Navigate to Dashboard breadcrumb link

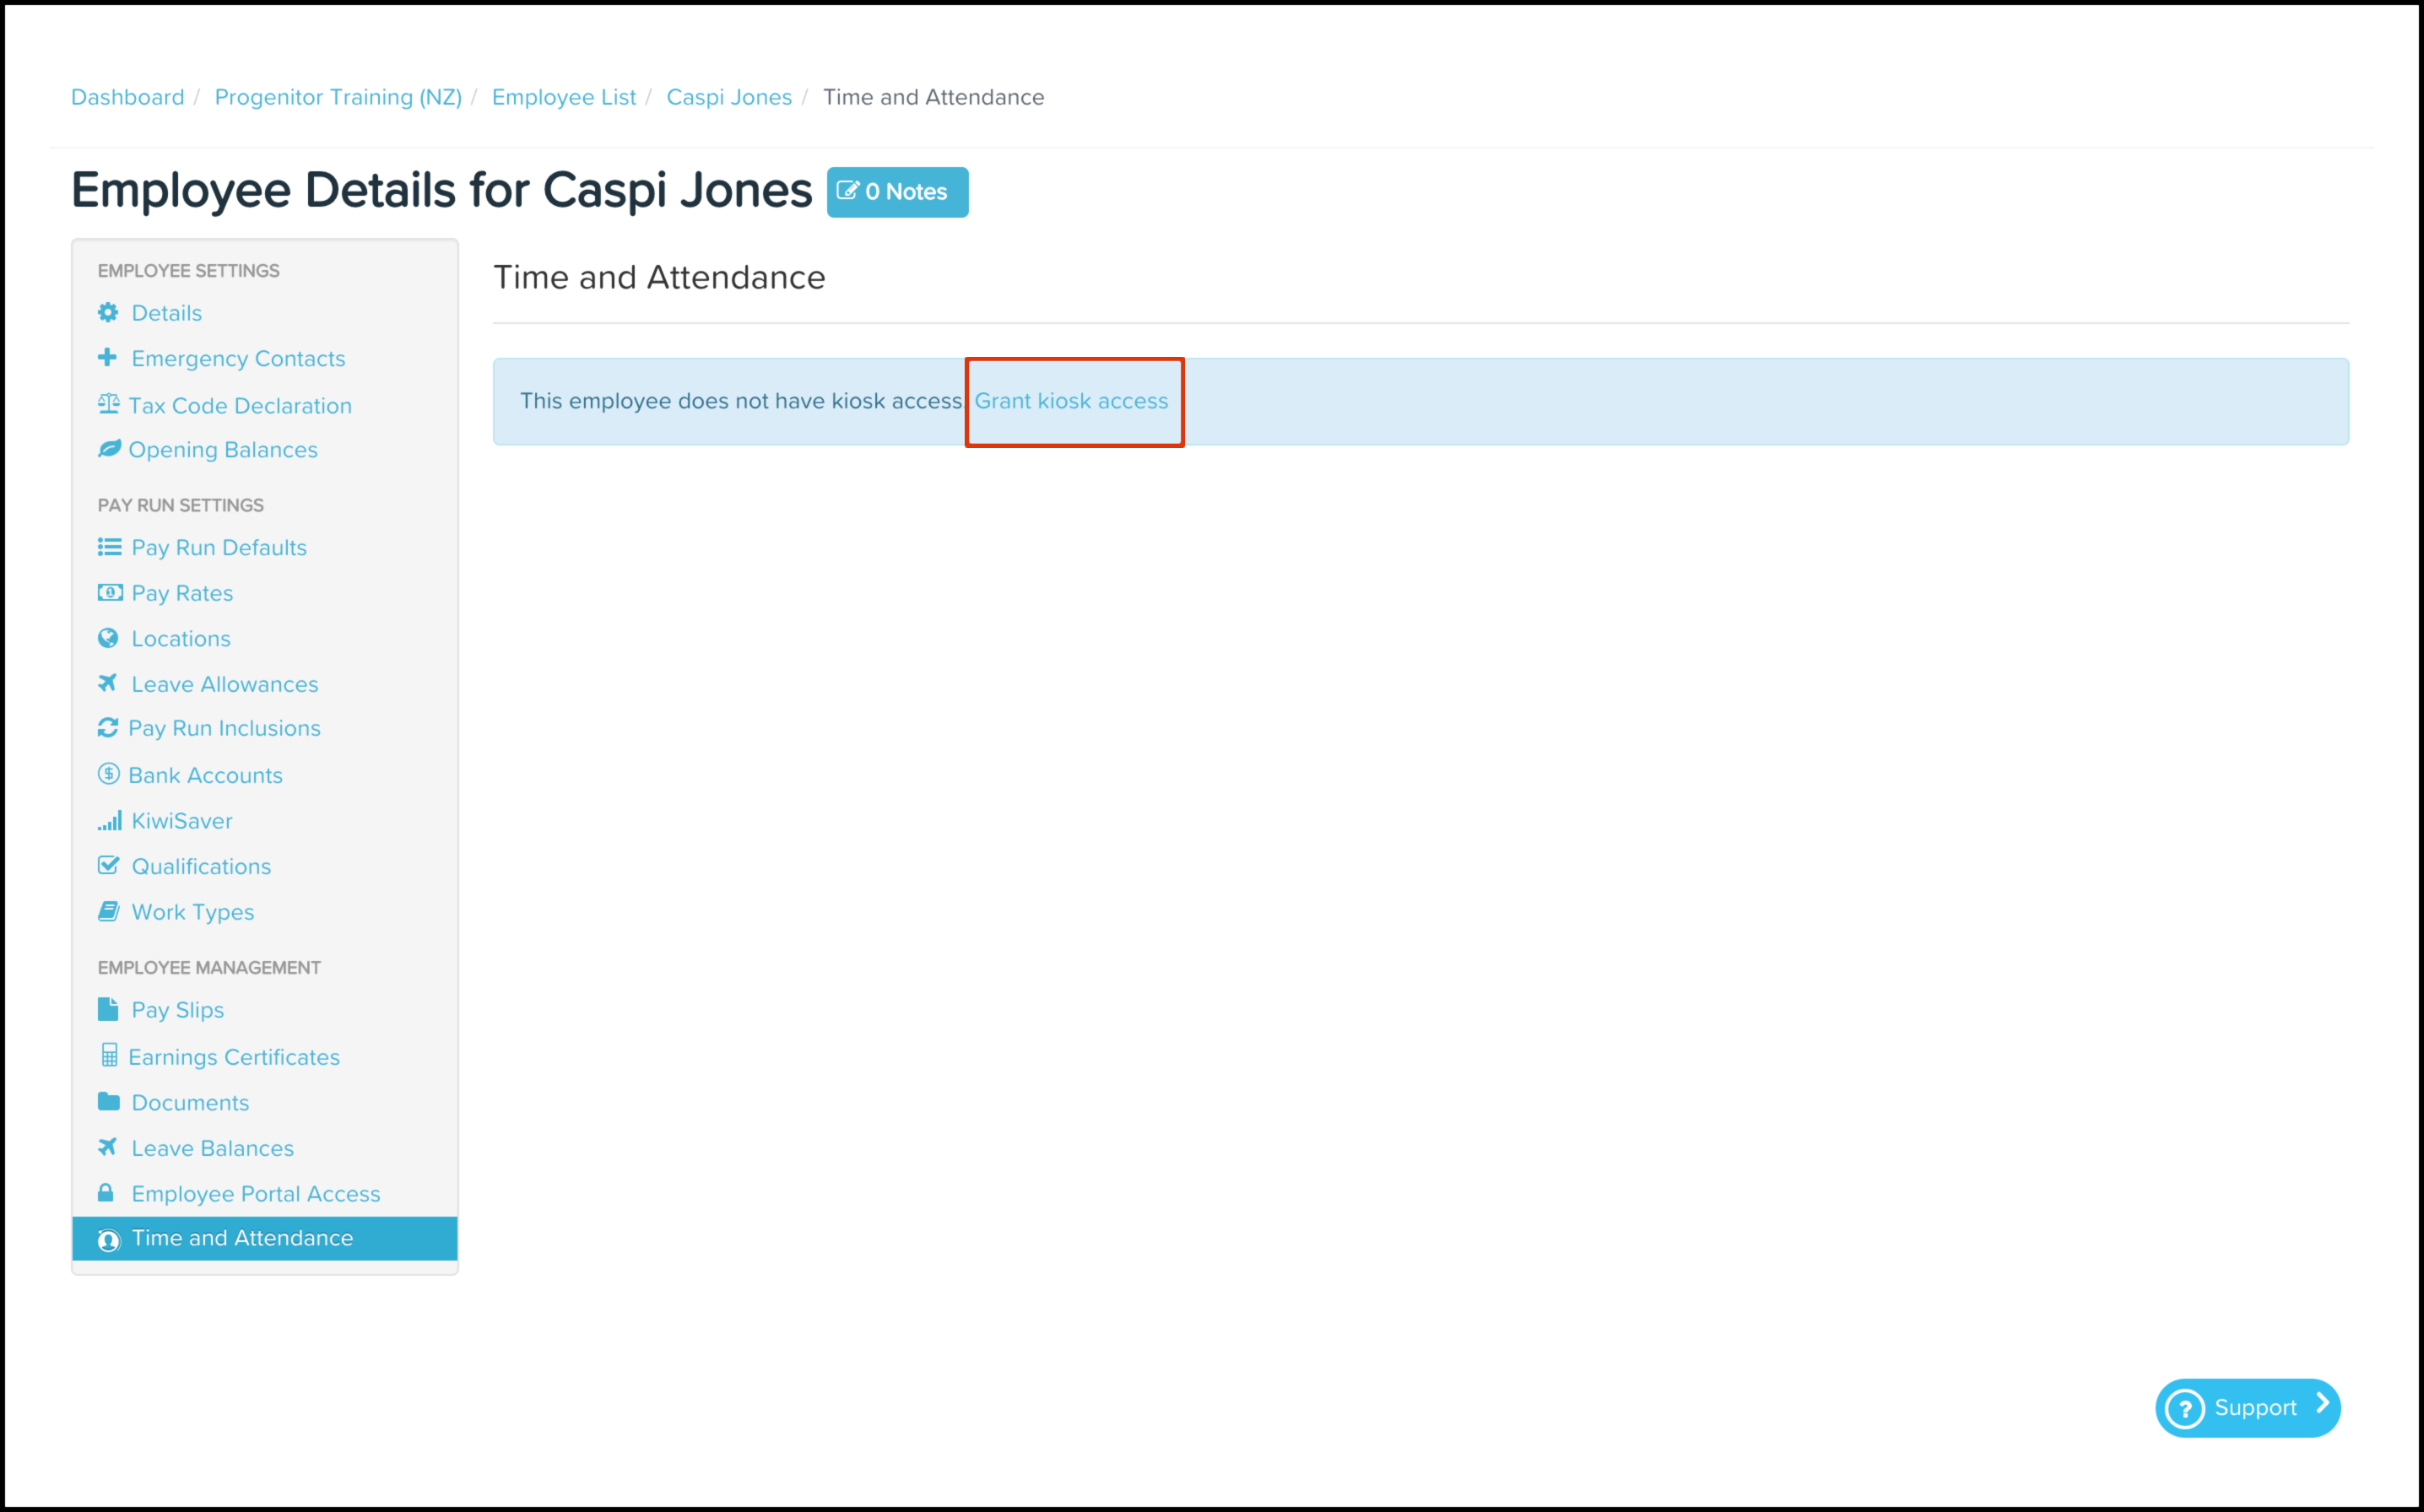coord(127,97)
